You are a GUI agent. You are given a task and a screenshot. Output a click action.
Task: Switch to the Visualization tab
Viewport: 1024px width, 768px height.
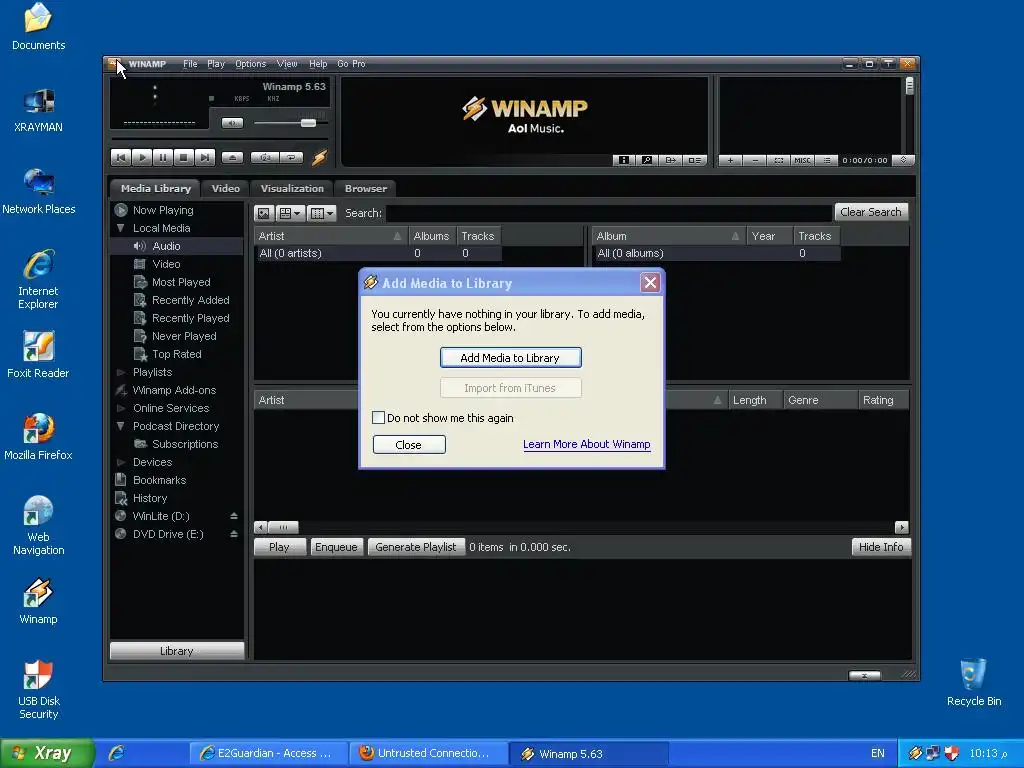pyautogui.click(x=292, y=188)
